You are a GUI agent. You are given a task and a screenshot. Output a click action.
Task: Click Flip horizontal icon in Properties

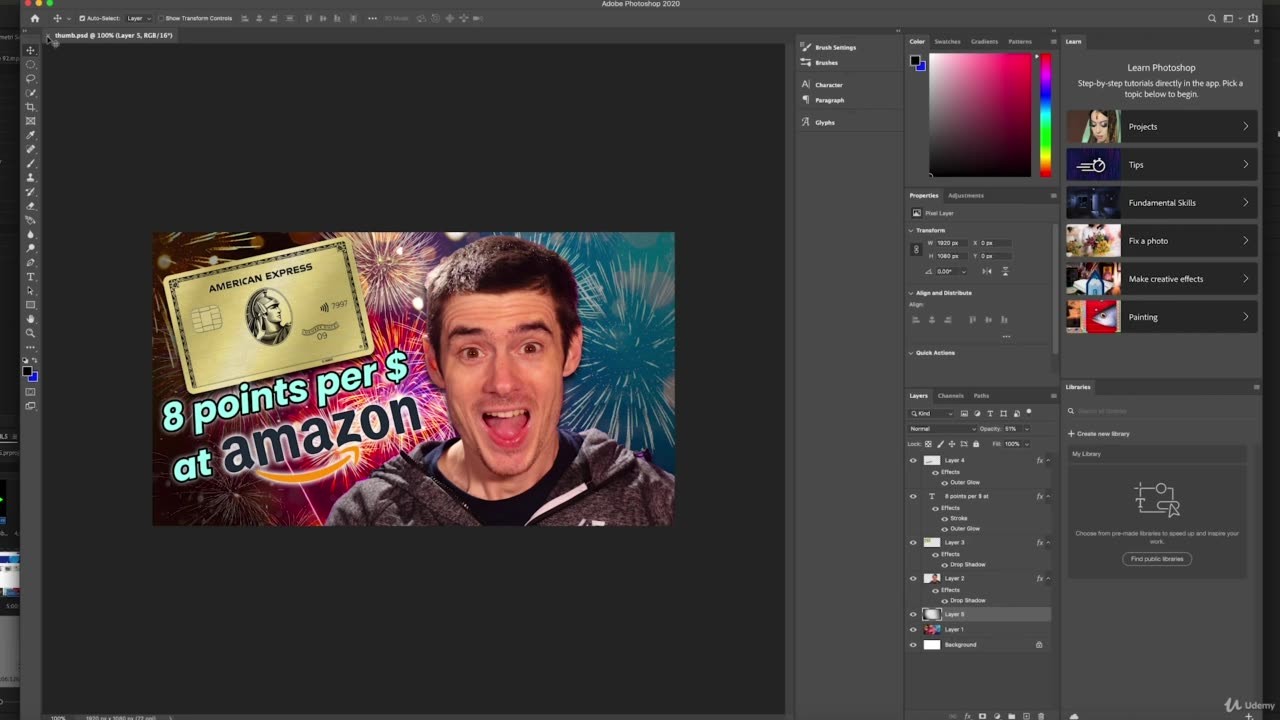coord(987,271)
